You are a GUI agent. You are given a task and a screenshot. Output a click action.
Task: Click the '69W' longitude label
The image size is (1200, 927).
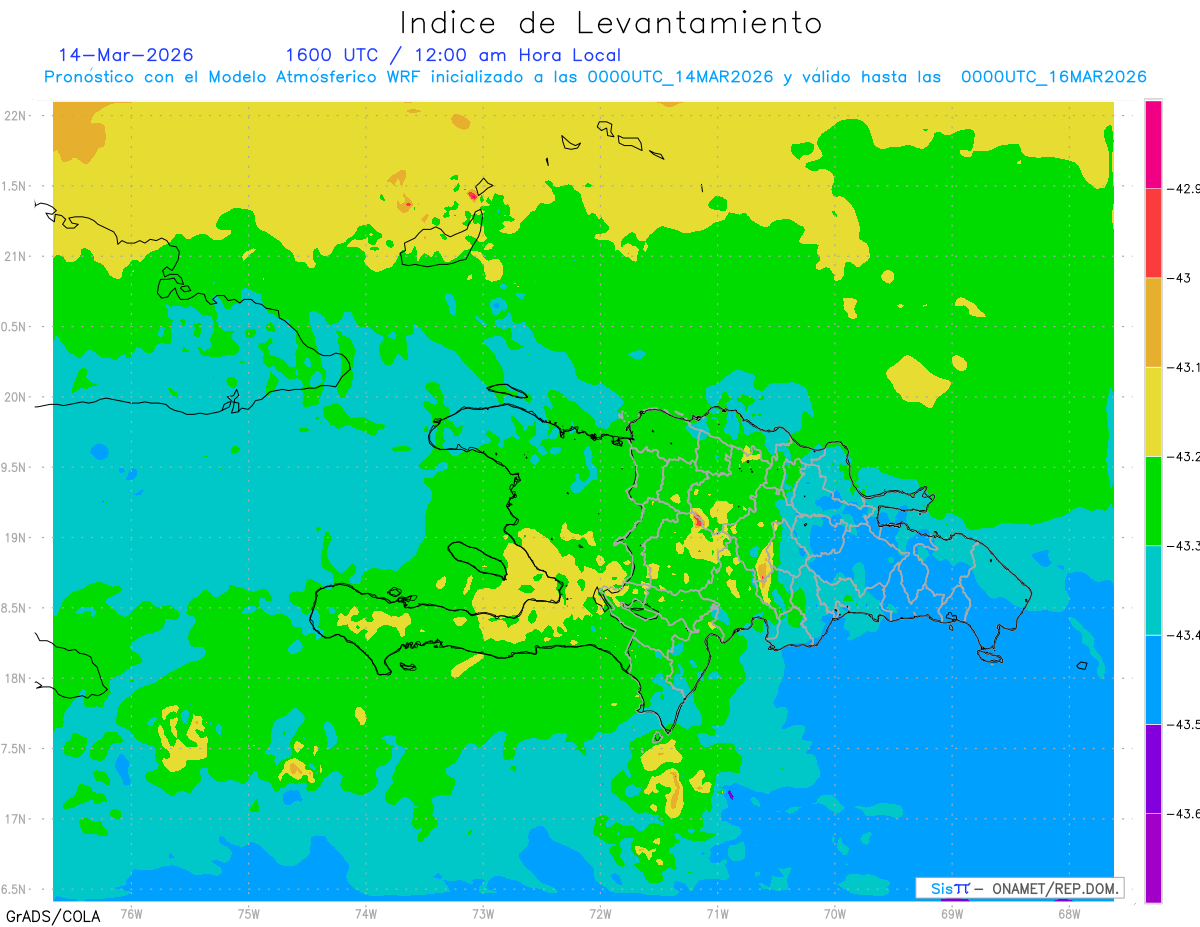[952, 912]
